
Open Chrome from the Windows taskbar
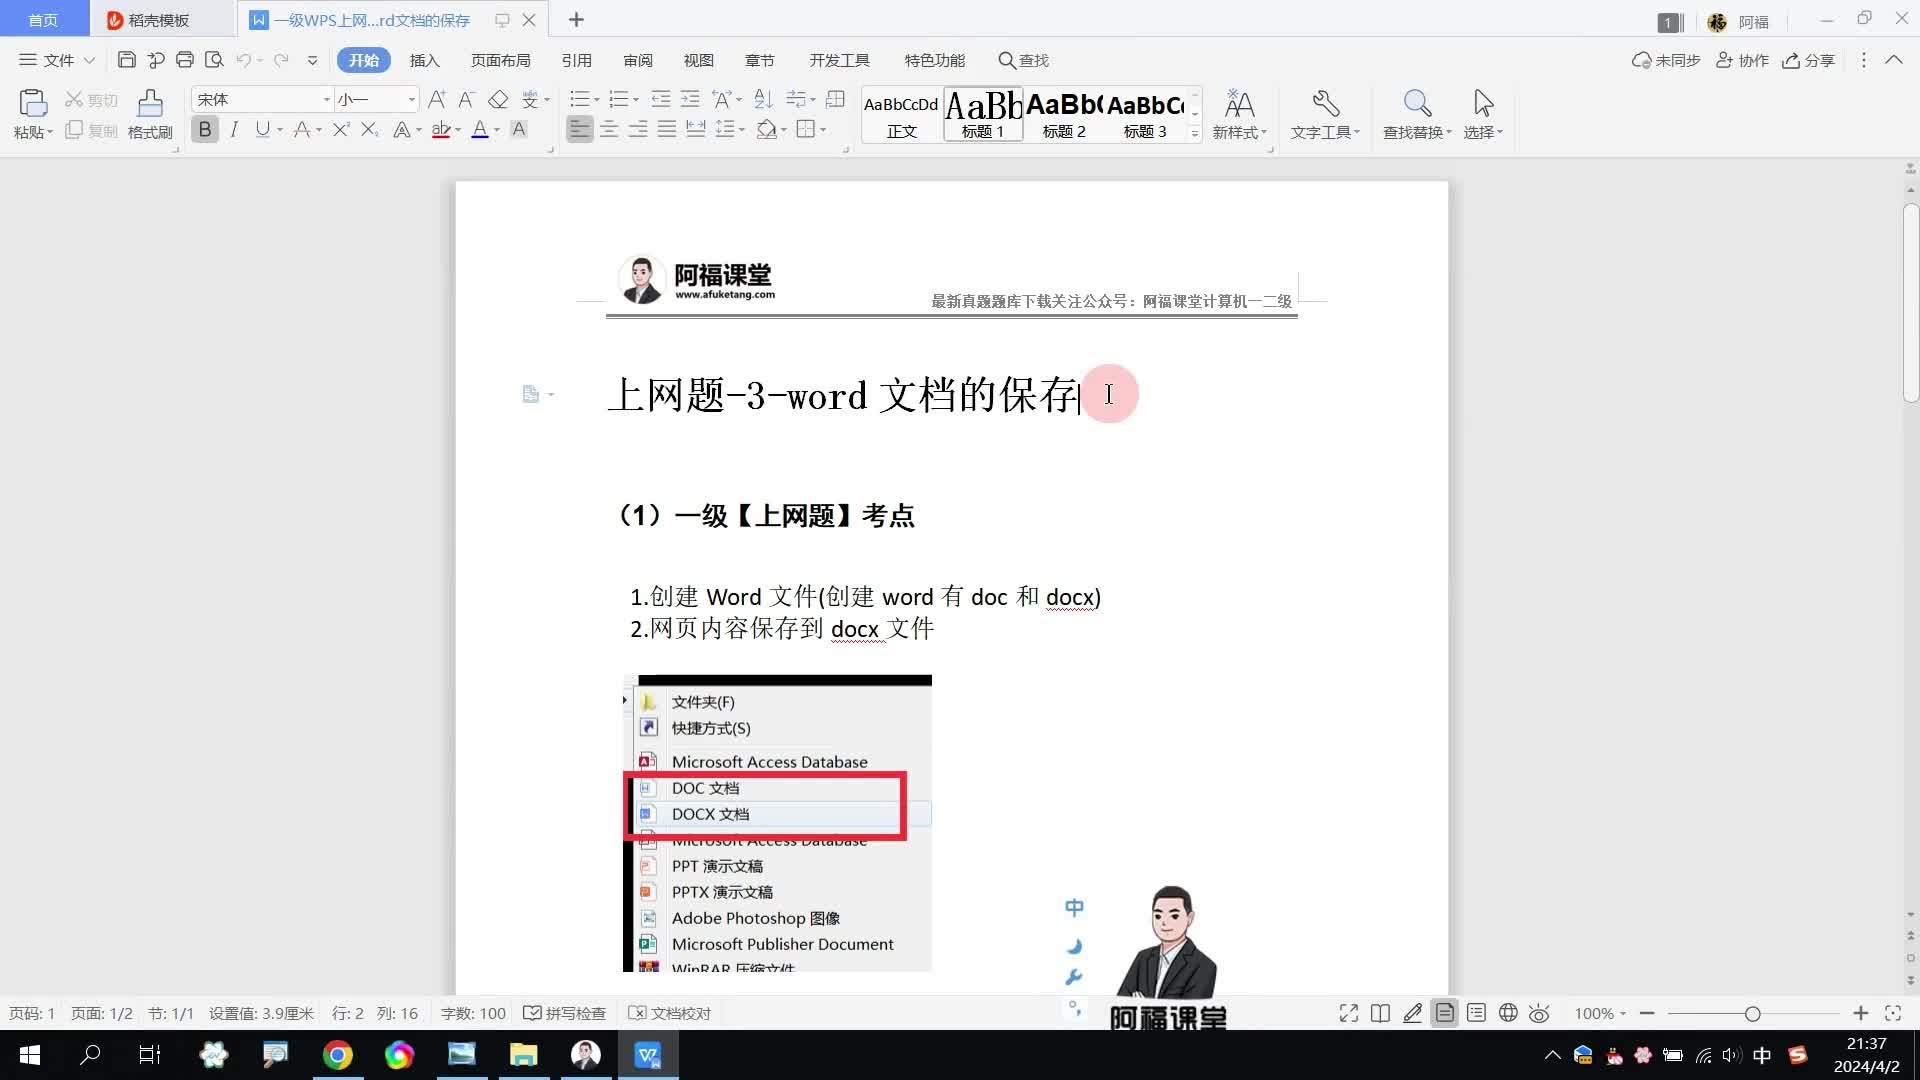(337, 1055)
